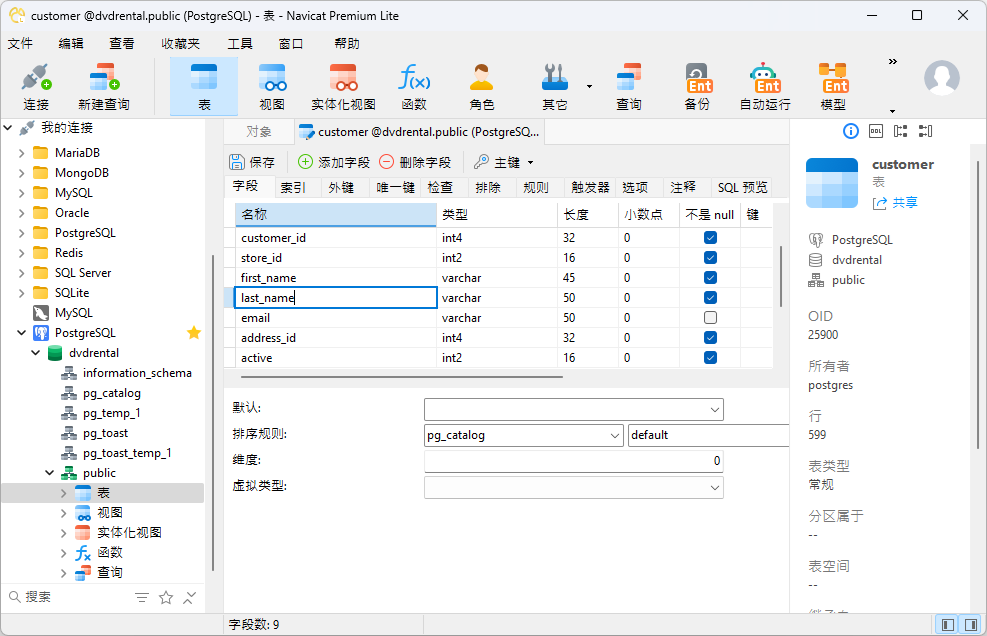Click the 新建查询 new query icon
Image resolution: width=987 pixels, height=636 pixels.
(104, 87)
